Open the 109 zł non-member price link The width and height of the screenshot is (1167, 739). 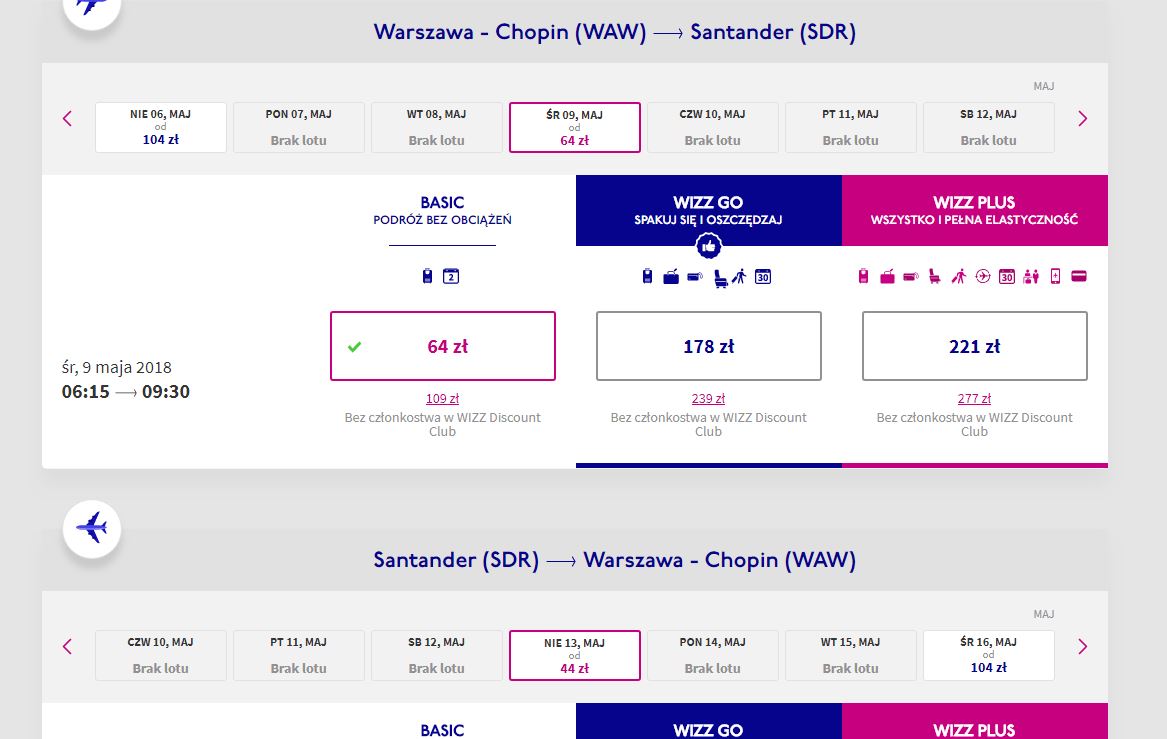[442, 399]
